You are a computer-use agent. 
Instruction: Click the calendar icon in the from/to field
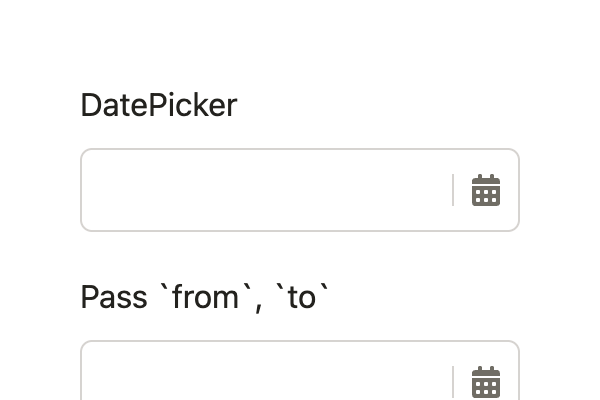click(x=486, y=382)
